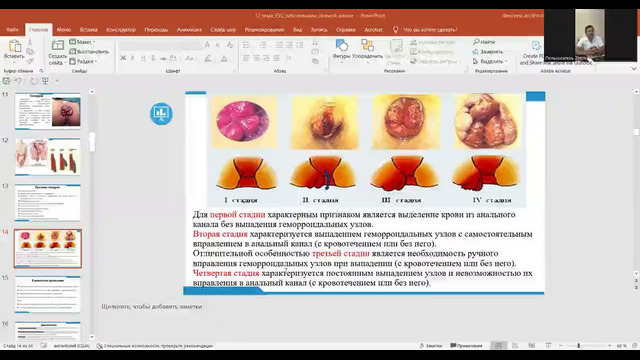Click the zoom in plus button
The image size is (640, 360).
click(610, 346)
